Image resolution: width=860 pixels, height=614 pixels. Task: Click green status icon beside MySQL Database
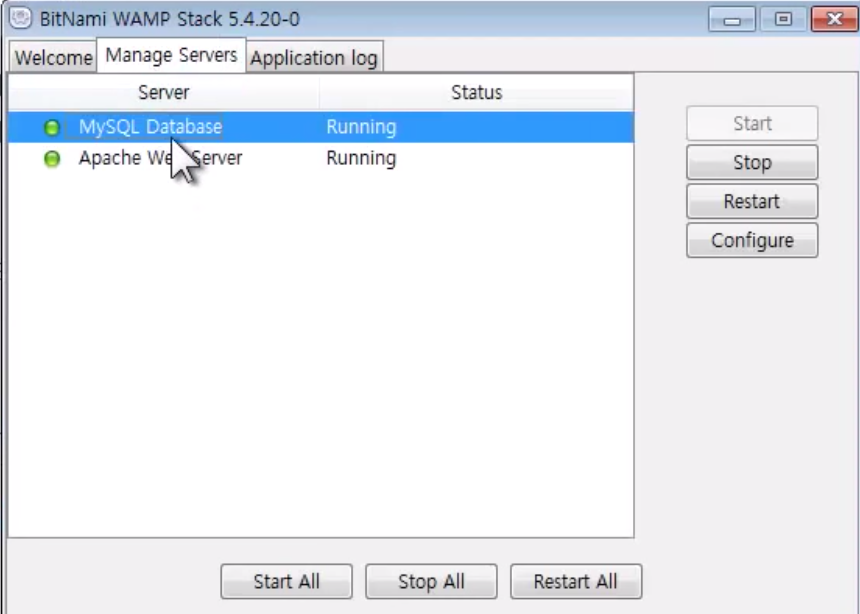(x=52, y=127)
